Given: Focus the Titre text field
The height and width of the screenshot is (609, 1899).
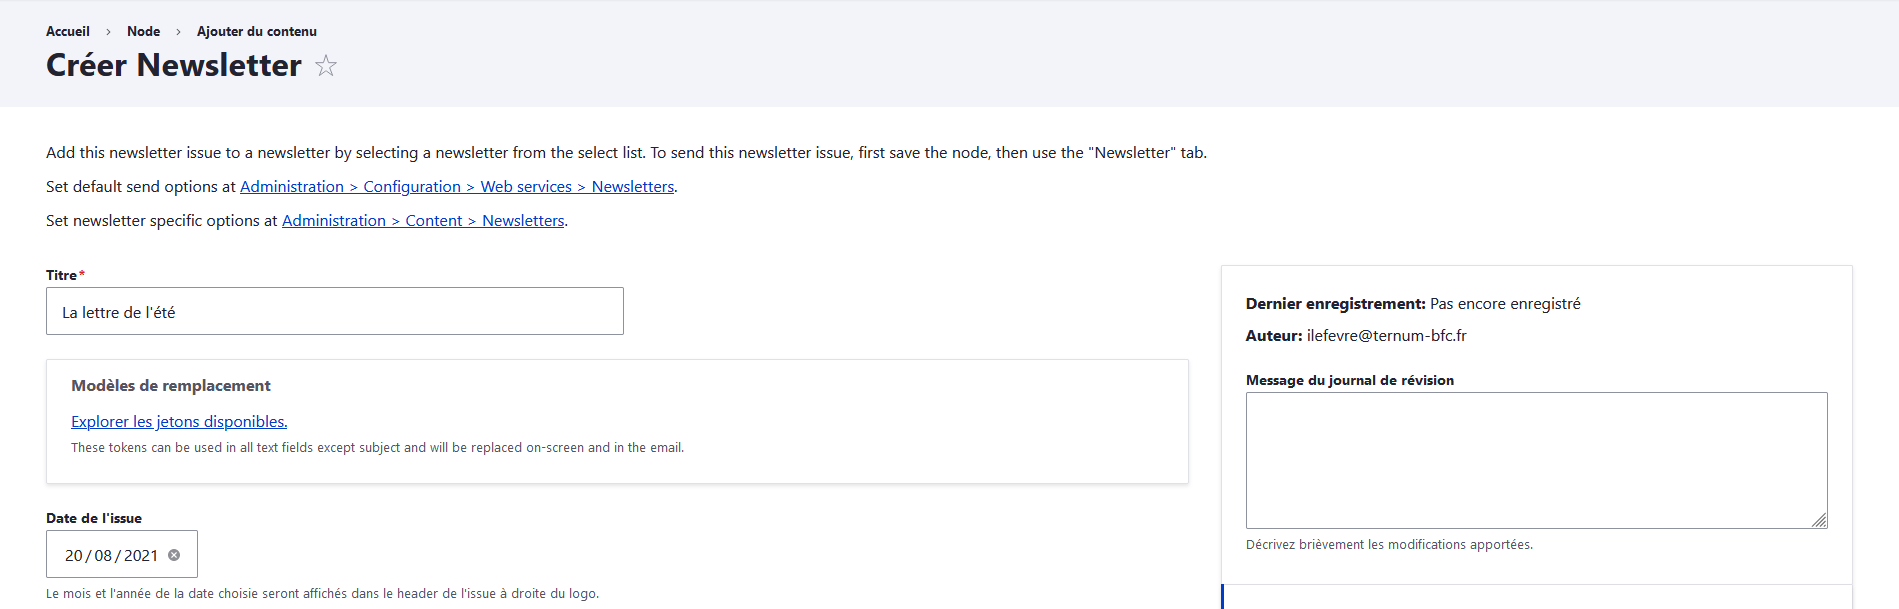Looking at the screenshot, I should pyautogui.click(x=334, y=312).
